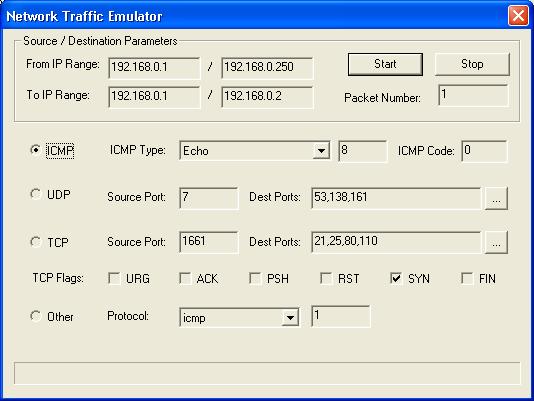Viewport: 534px width, 401px height.
Task: Open the ICMP Type dropdown
Action: (321, 151)
